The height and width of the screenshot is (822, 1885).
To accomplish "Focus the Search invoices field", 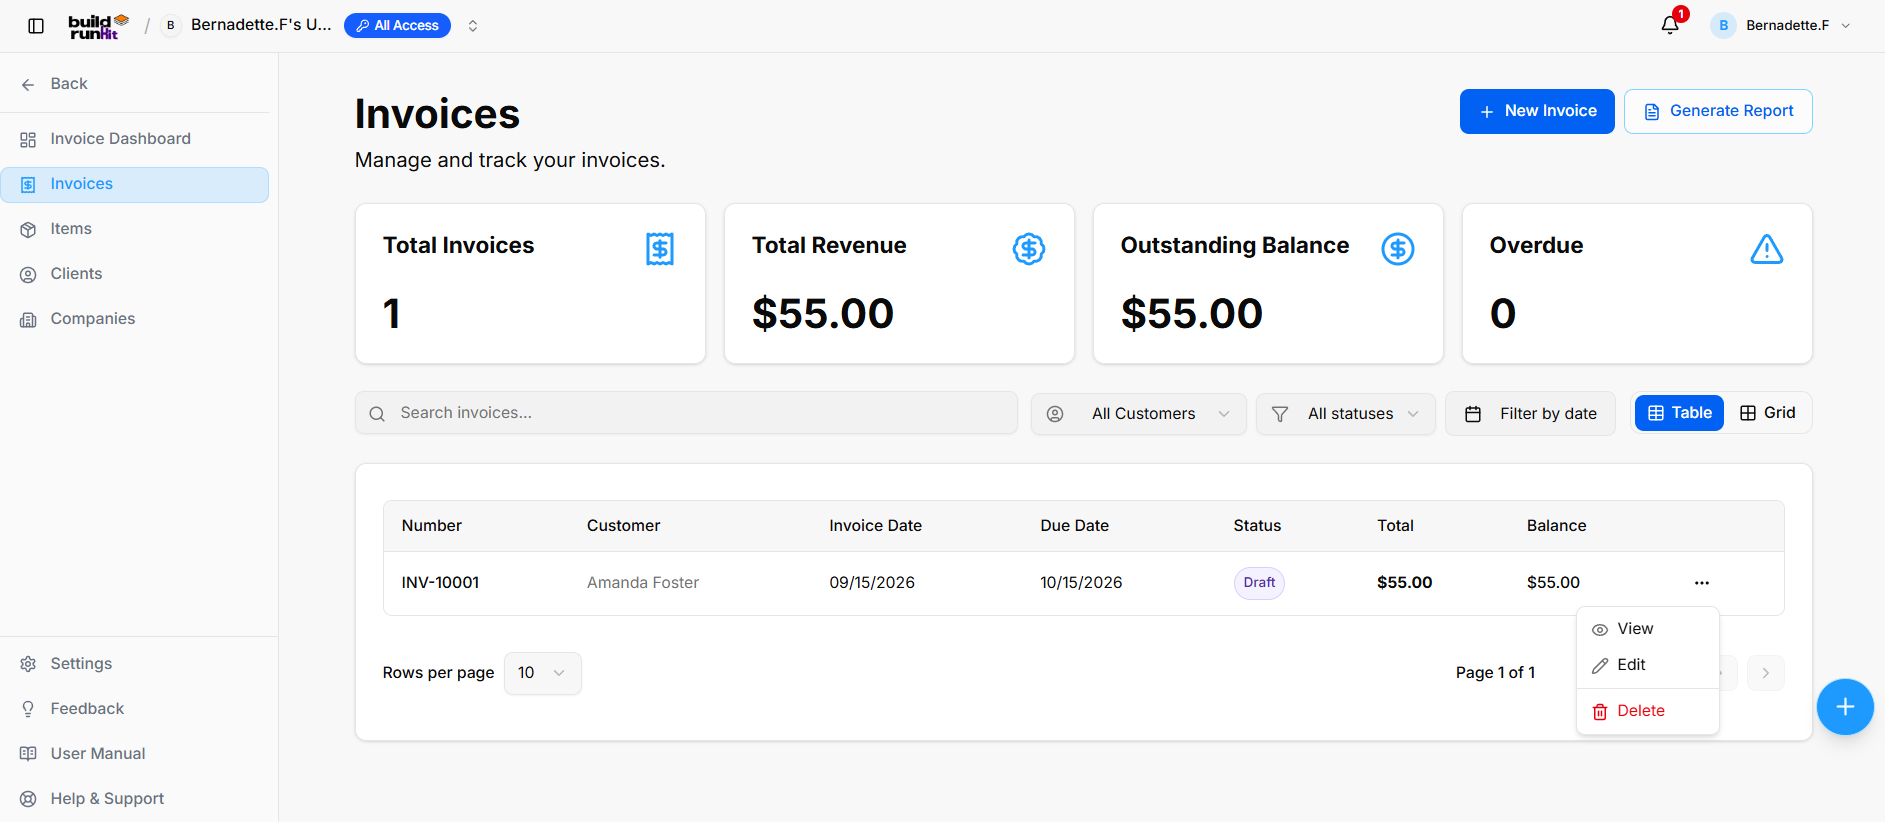I will pyautogui.click(x=686, y=413).
